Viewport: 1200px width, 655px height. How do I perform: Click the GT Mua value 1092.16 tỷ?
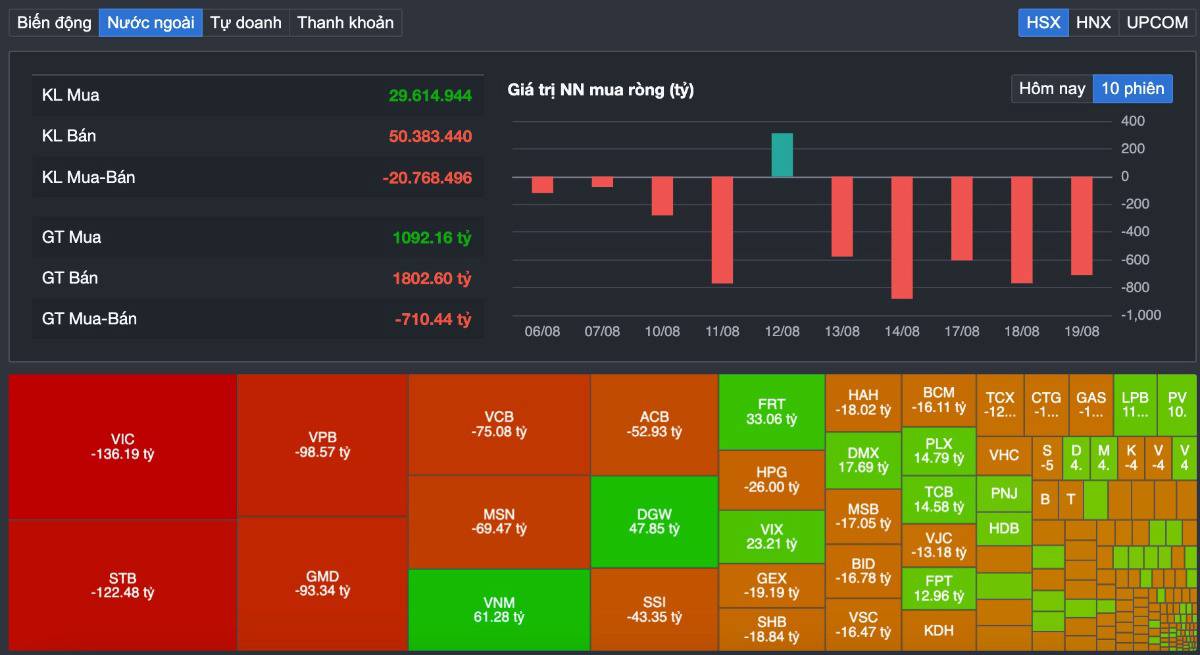coord(432,238)
